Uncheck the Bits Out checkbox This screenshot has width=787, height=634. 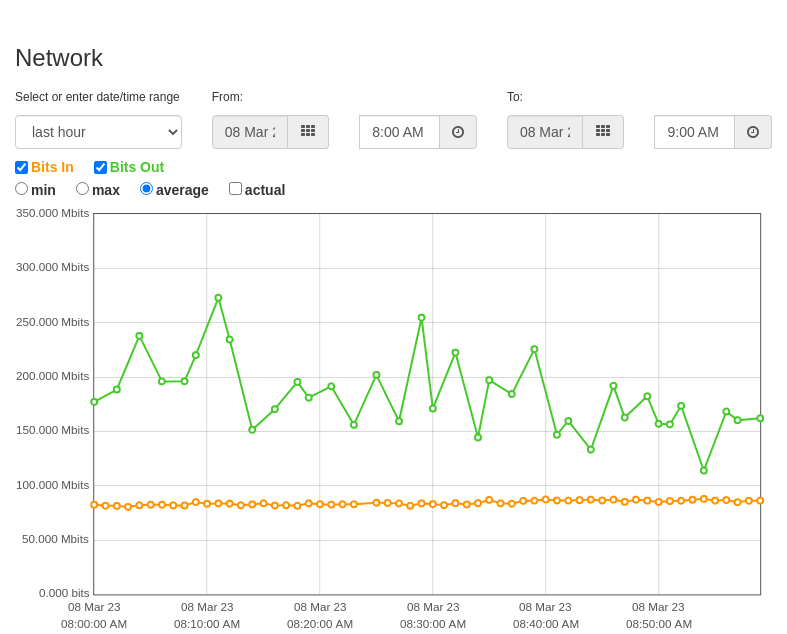[x=100, y=167]
